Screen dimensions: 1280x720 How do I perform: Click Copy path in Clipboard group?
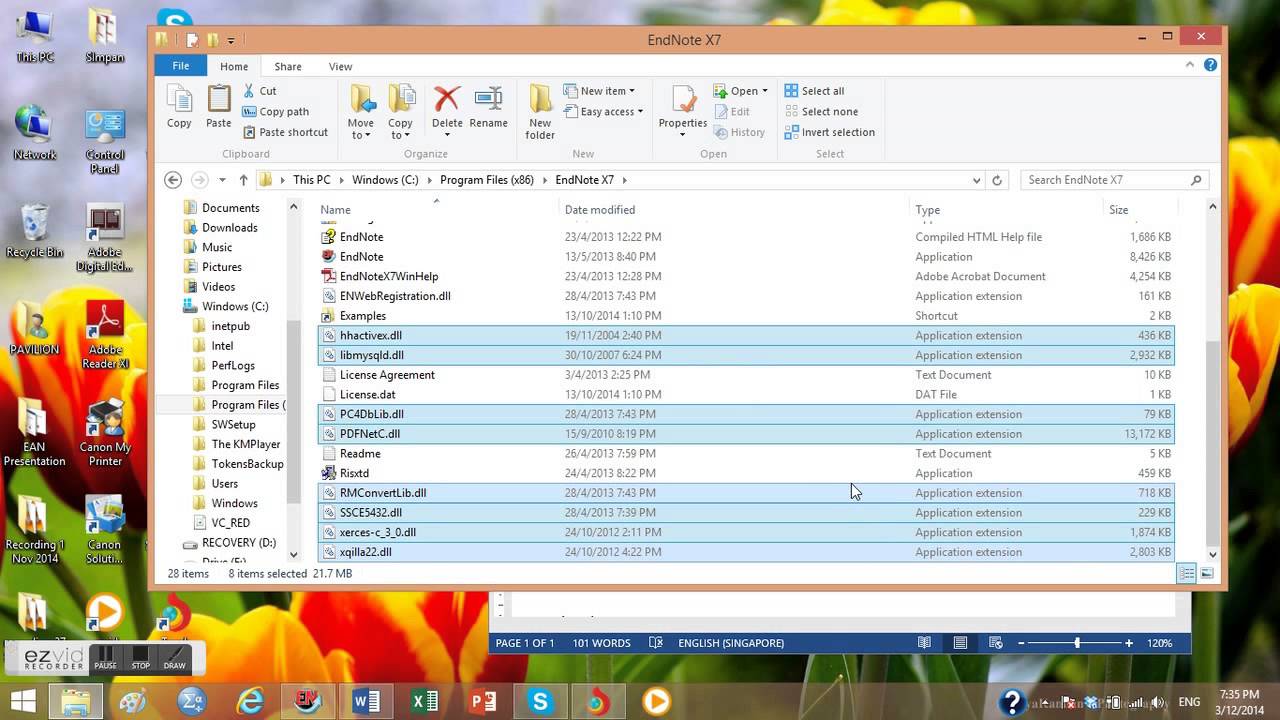(275, 112)
